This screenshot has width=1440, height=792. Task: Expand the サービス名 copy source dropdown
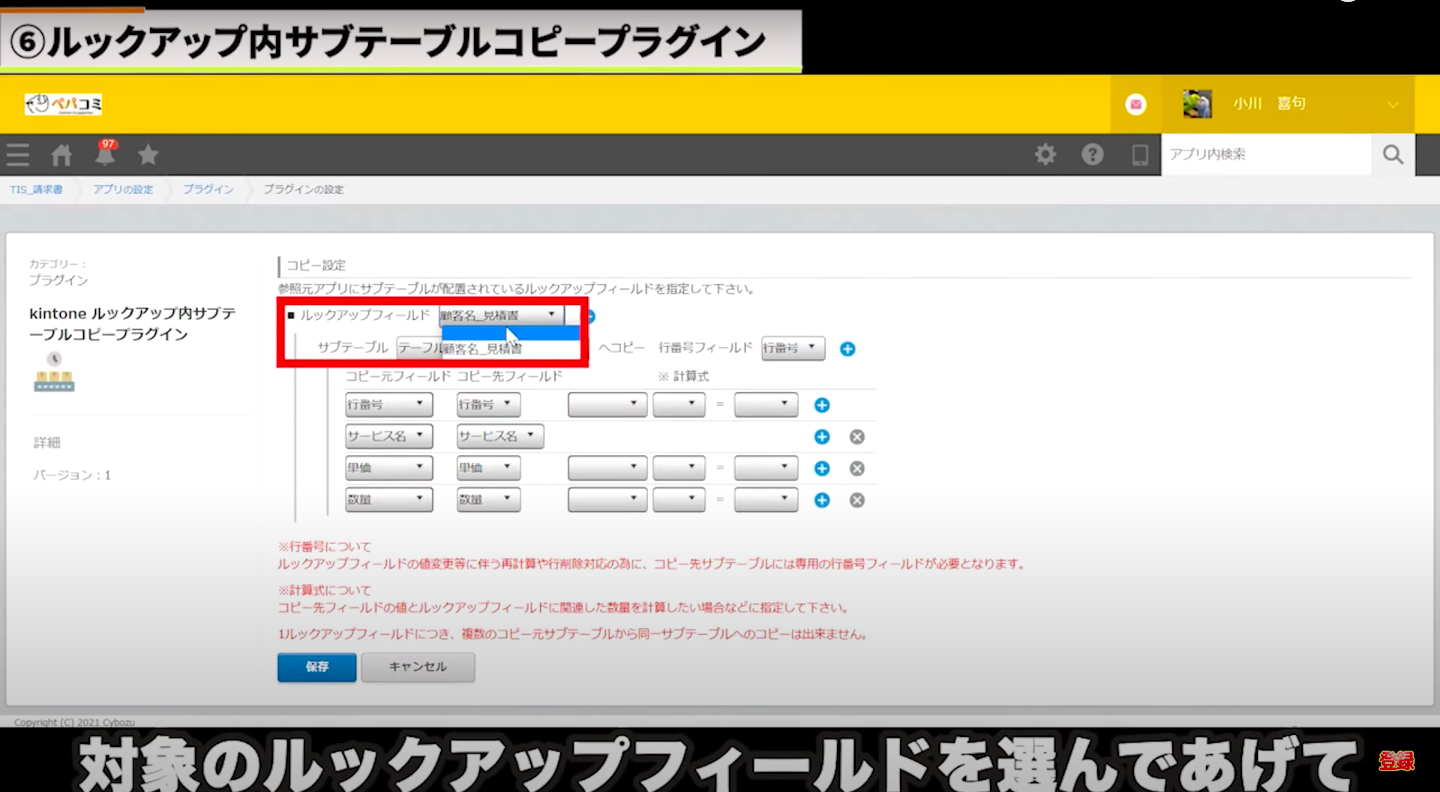pyautogui.click(x=389, y=437)
